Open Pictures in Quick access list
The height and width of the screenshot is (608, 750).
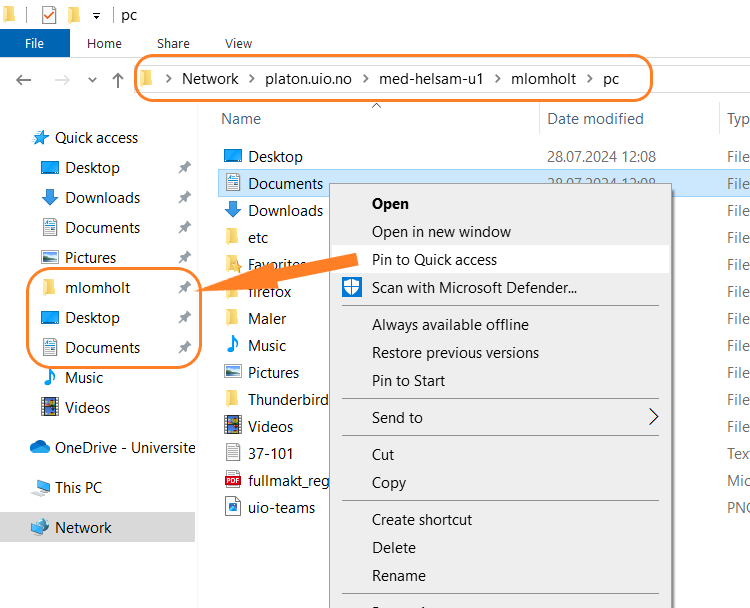(90, 258)
